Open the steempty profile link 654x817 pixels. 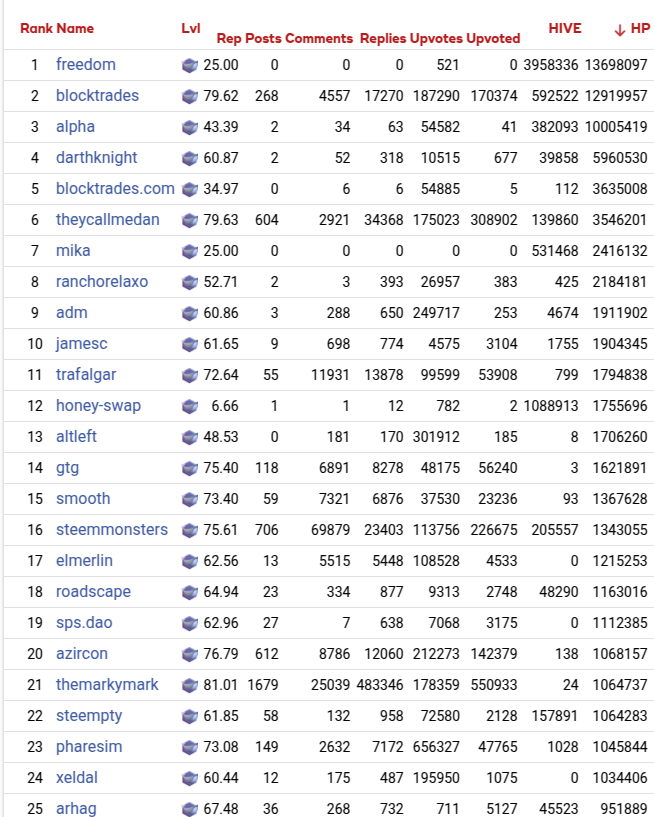(x=89, y=716)
